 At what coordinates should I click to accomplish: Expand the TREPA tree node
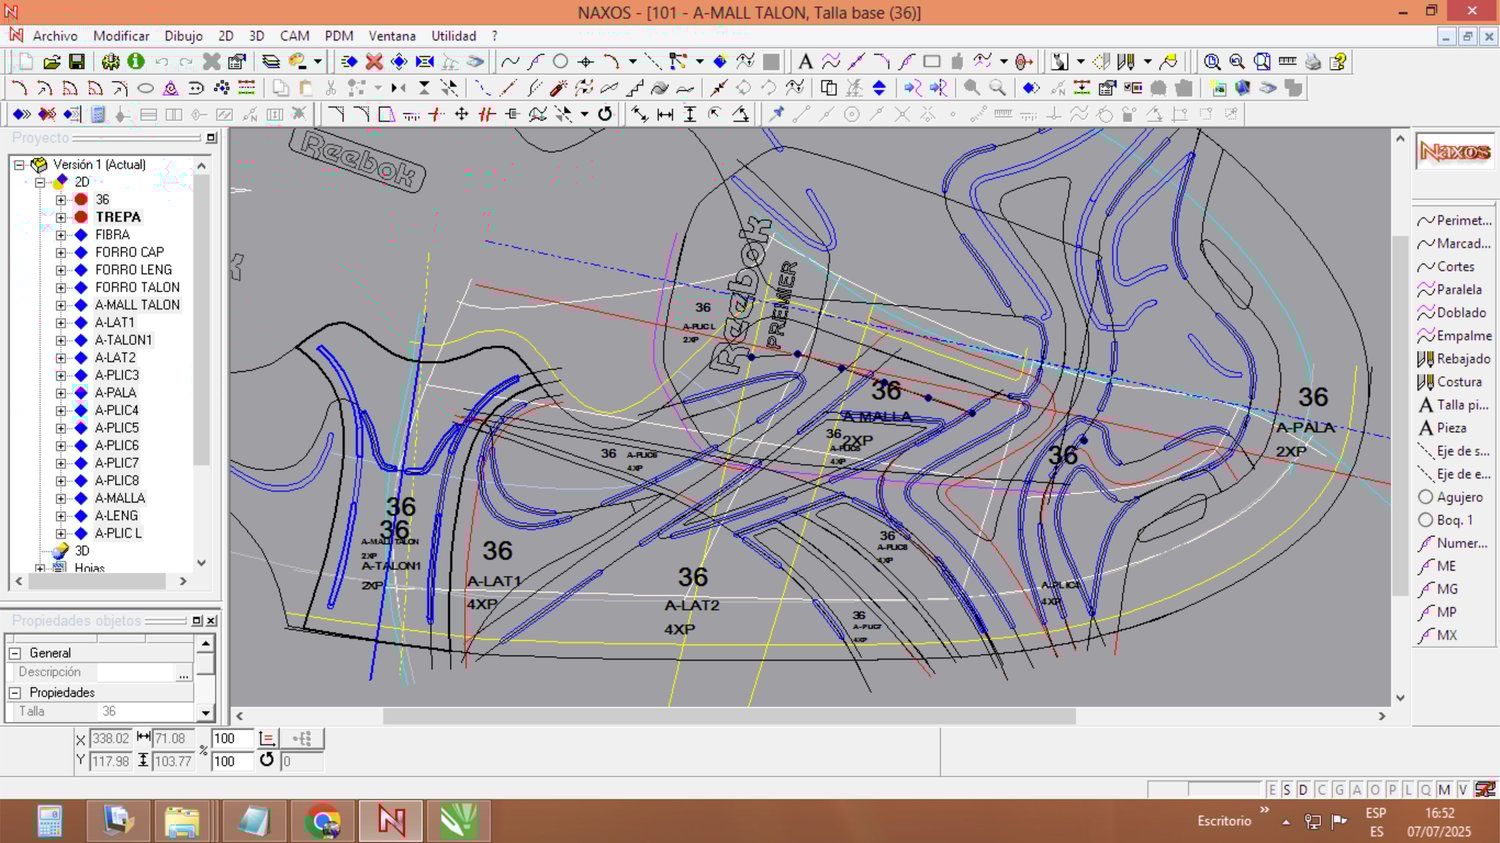61,217
